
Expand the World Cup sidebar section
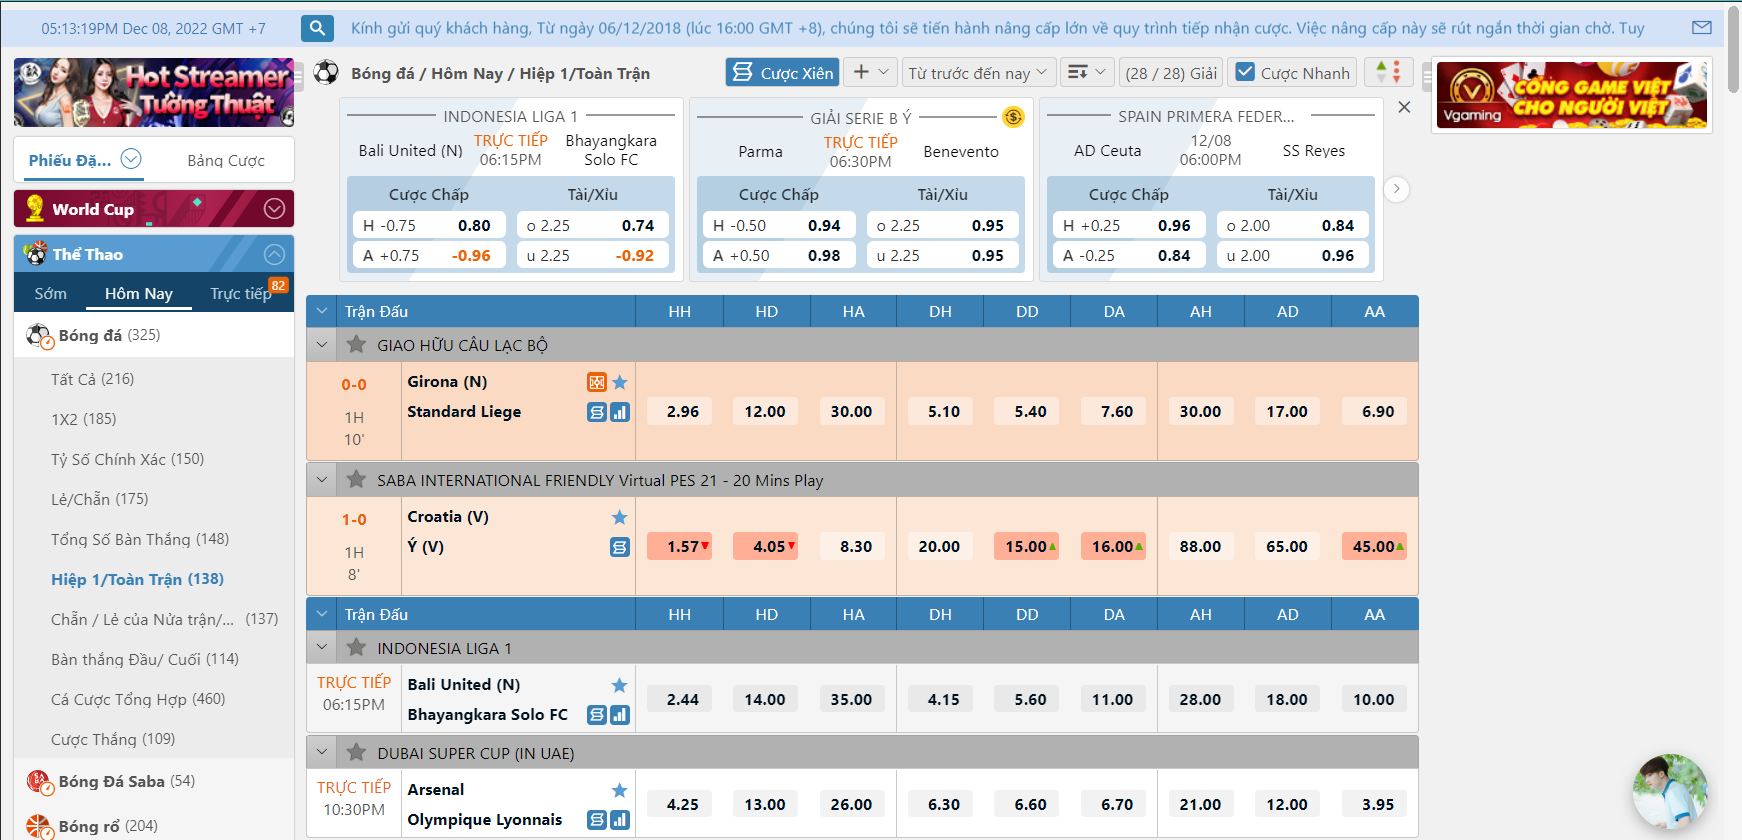pos(274,209)
